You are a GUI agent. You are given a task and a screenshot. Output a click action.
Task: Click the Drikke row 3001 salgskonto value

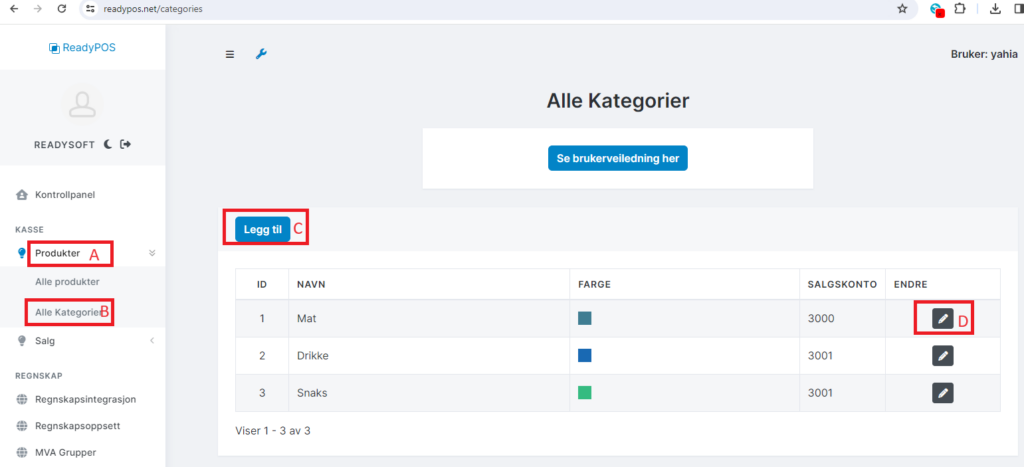(x=822, y=355)
